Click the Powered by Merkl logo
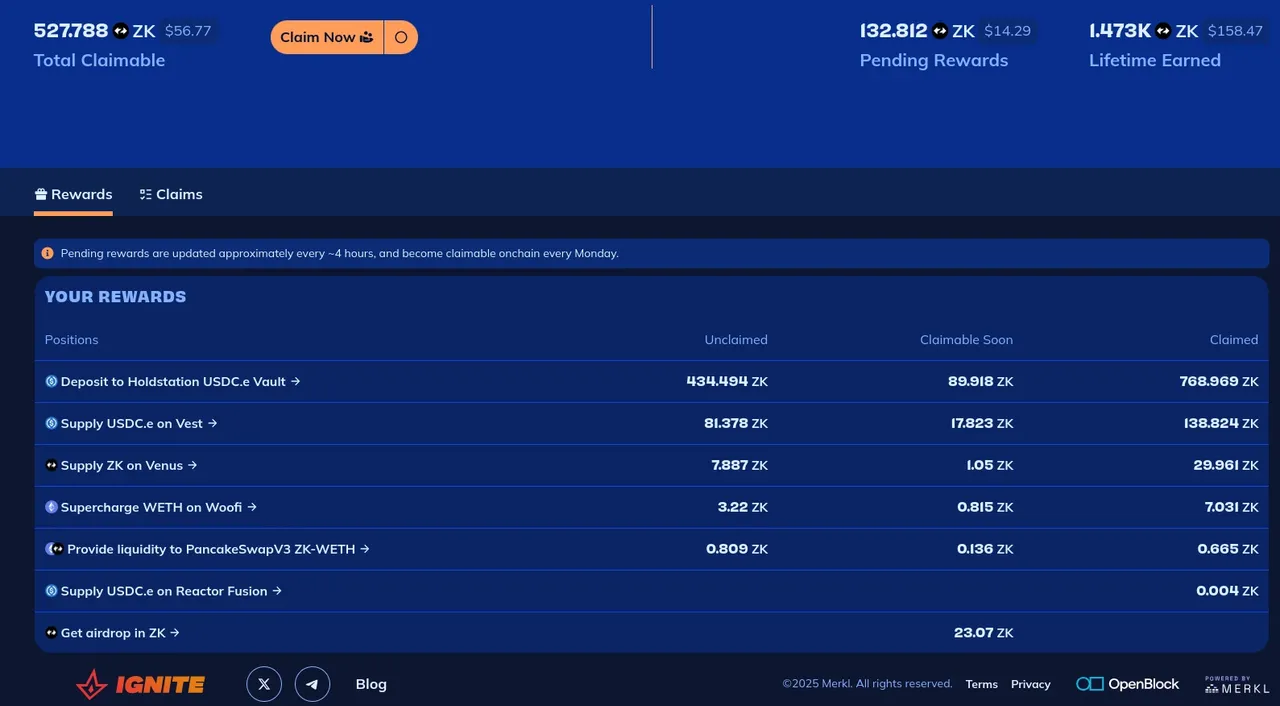 click(1237, 685)
